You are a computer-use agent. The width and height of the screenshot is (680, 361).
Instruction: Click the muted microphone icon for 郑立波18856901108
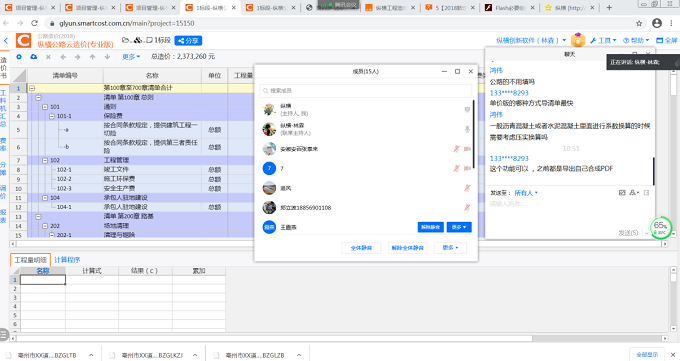pos(467,207)
